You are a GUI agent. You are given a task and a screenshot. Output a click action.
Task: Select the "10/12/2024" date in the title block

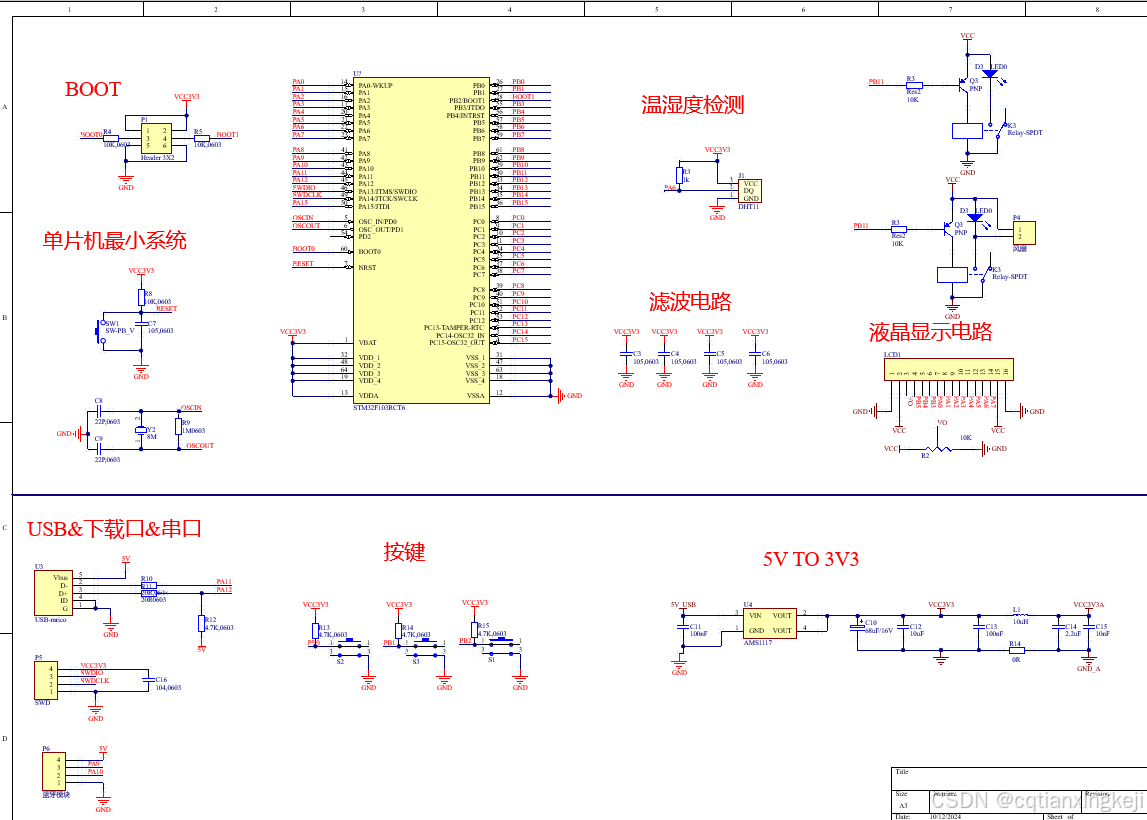(945, 816)
